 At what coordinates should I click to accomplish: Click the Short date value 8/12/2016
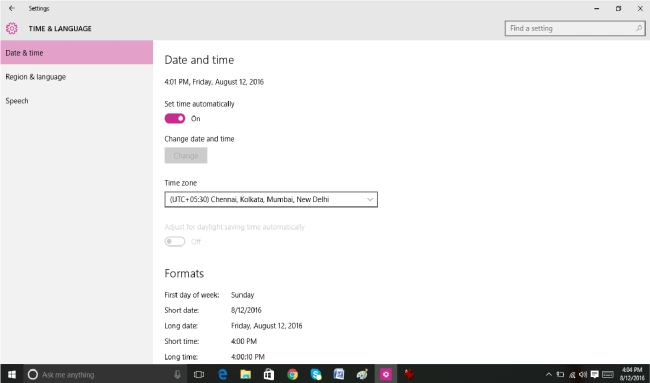[246, 310]
